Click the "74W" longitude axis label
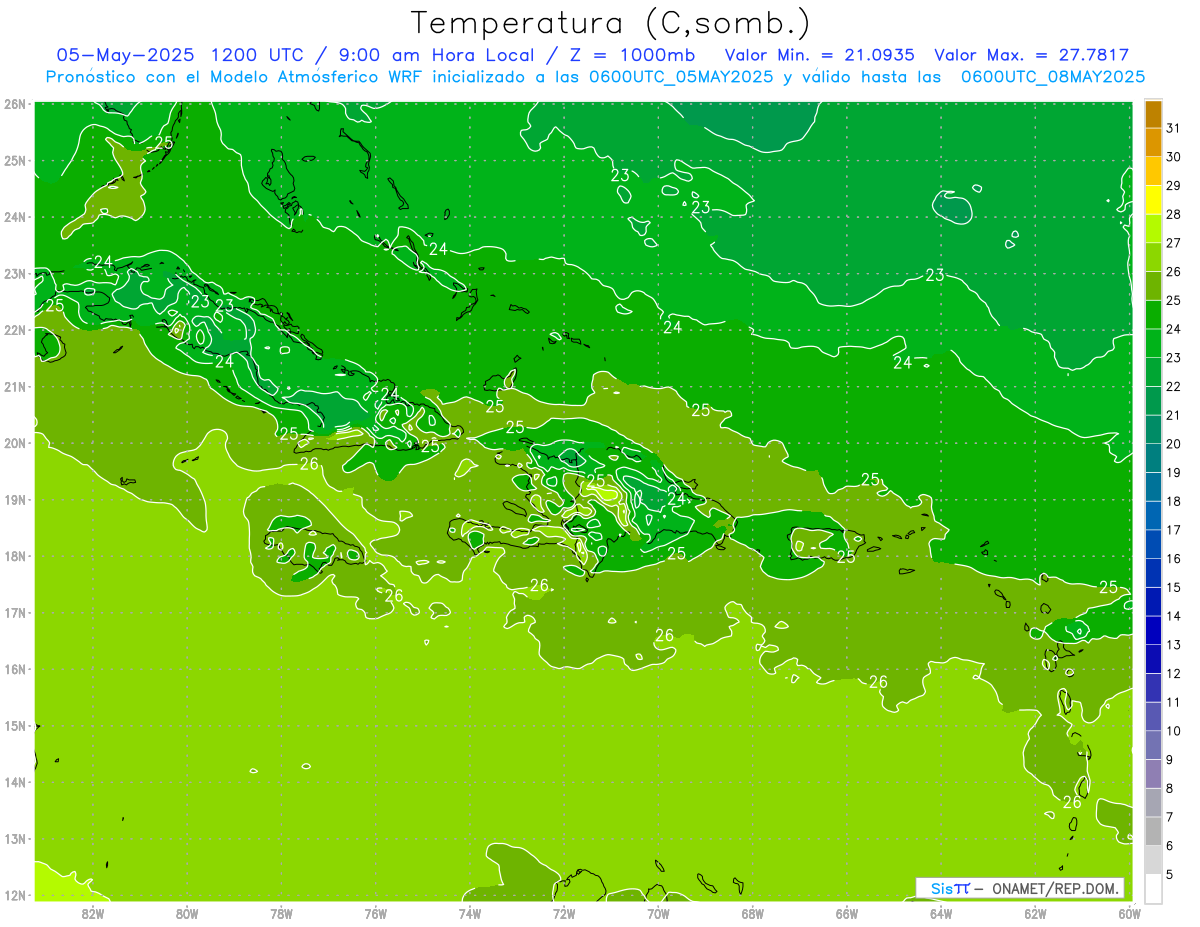 tap(470, 913)
